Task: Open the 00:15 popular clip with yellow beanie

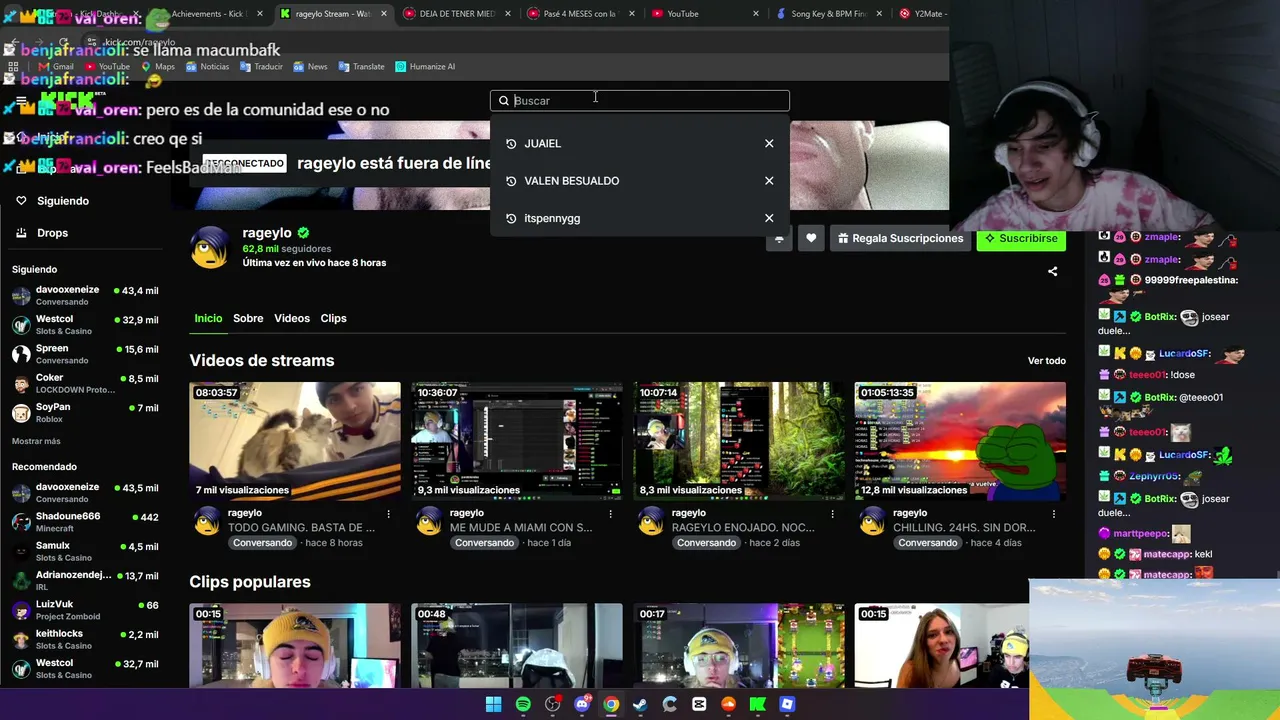Action: click(x=295, y=646)
